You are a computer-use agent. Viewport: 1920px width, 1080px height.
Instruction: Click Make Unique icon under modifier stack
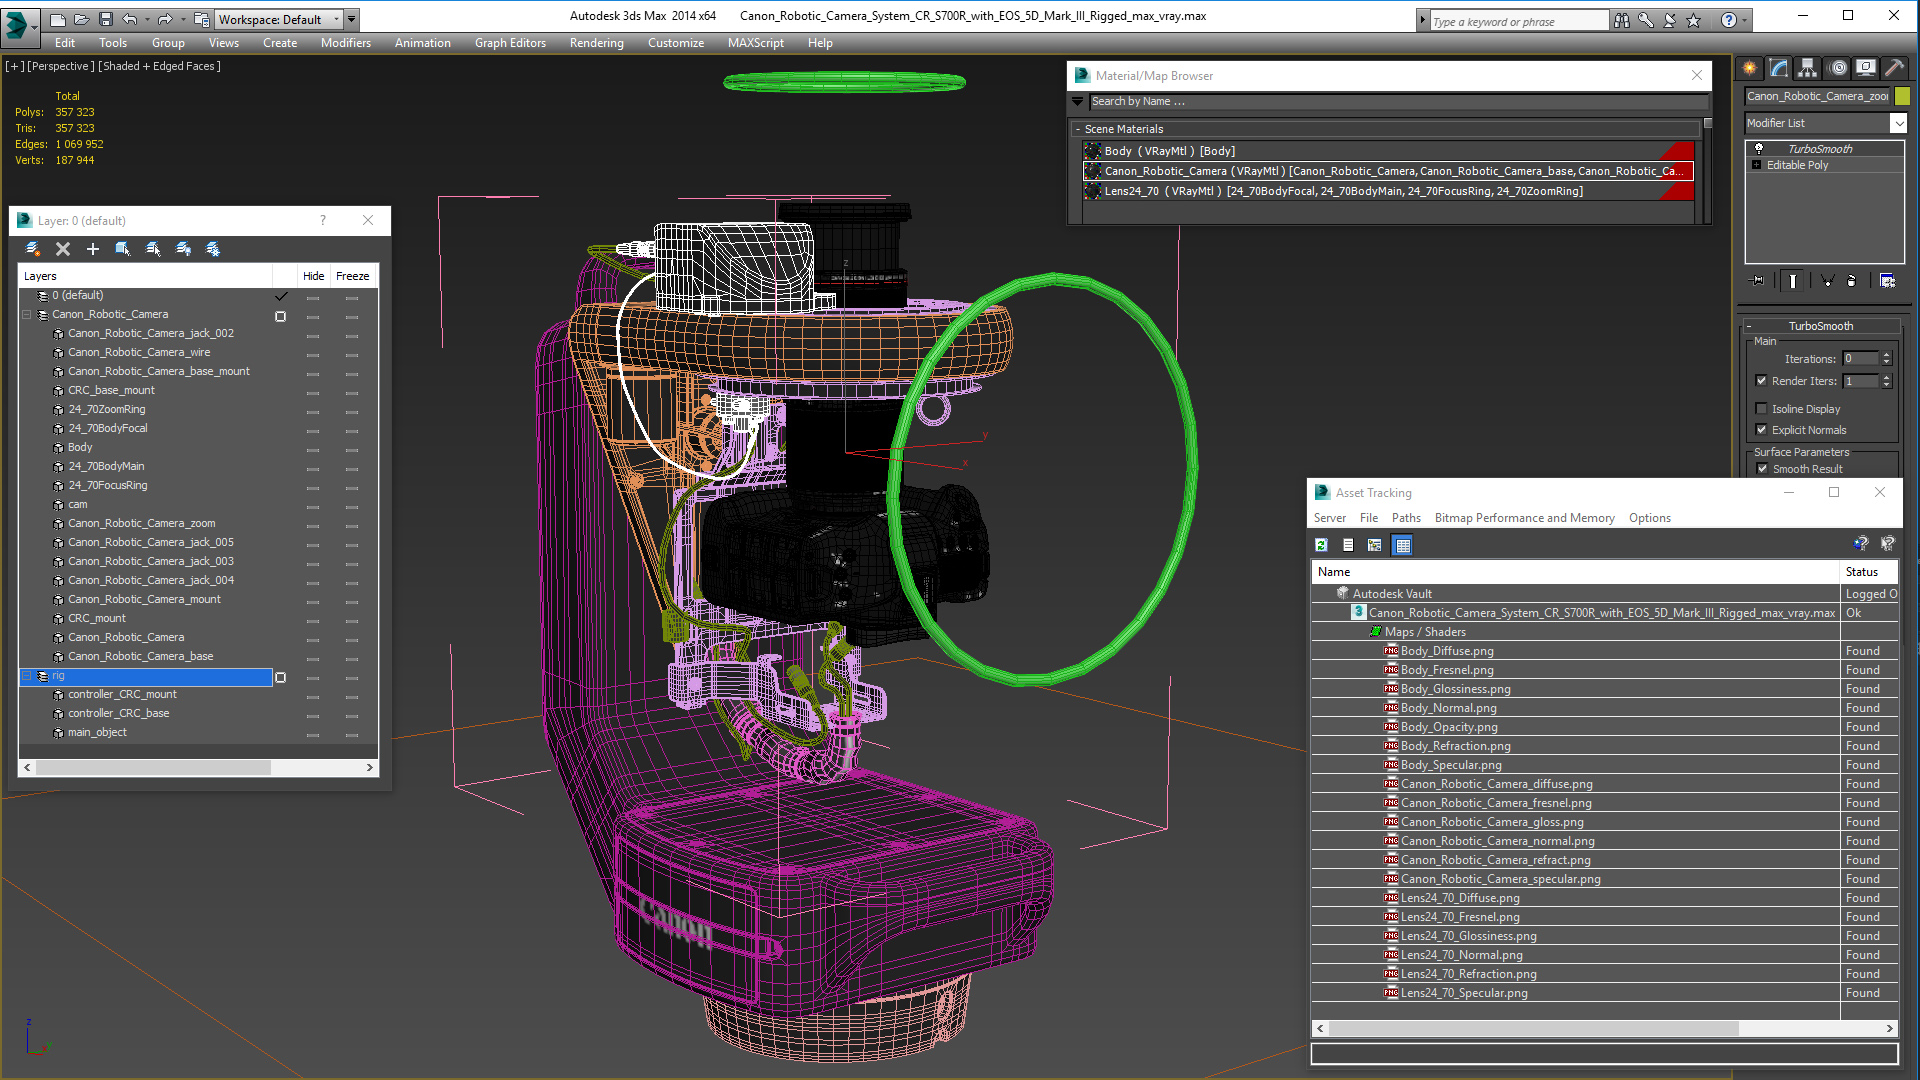tap(1828, 281)
